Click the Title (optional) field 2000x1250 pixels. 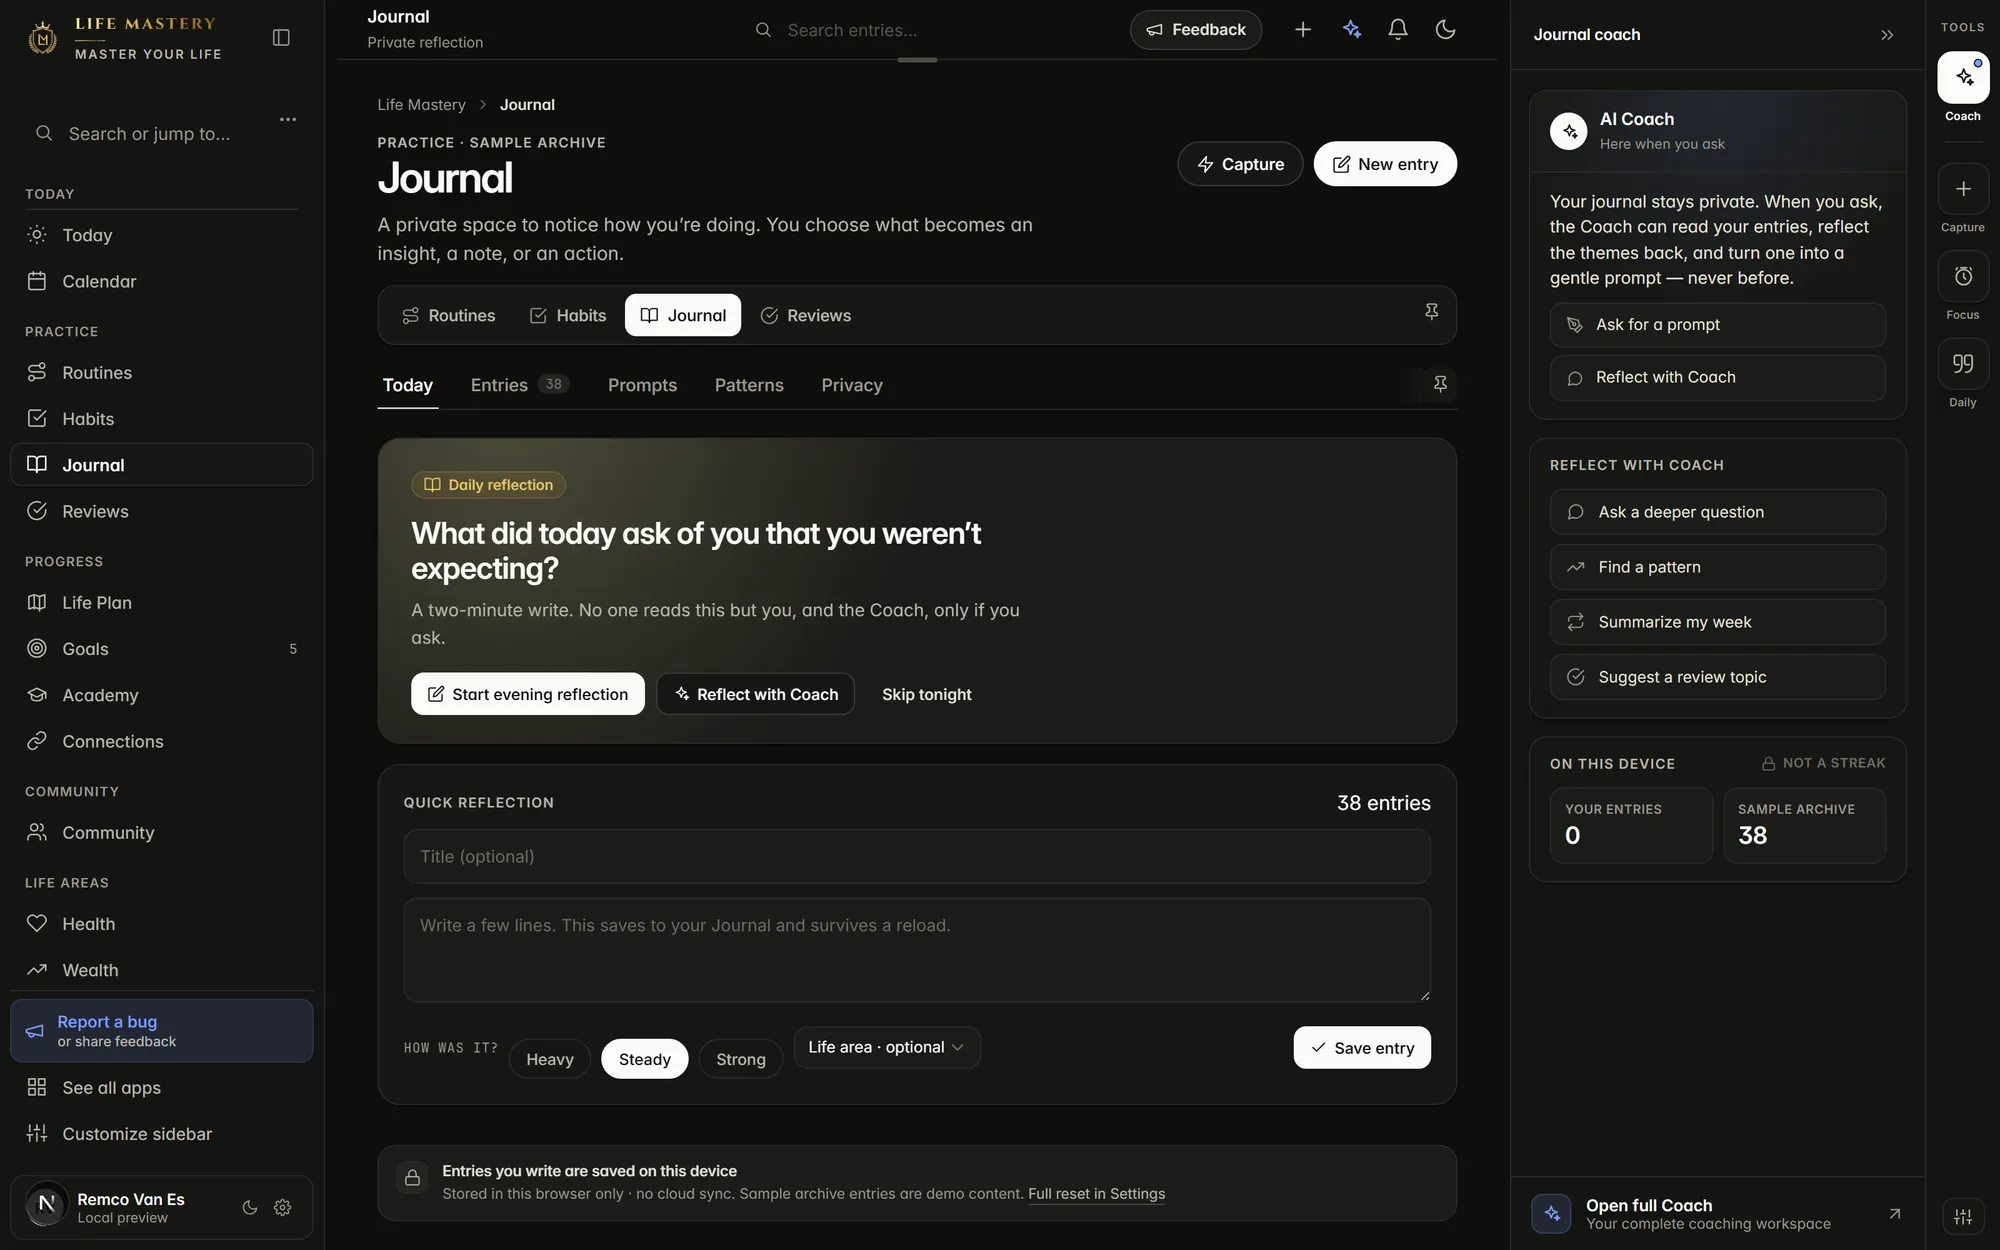click(x=917, y=856)
